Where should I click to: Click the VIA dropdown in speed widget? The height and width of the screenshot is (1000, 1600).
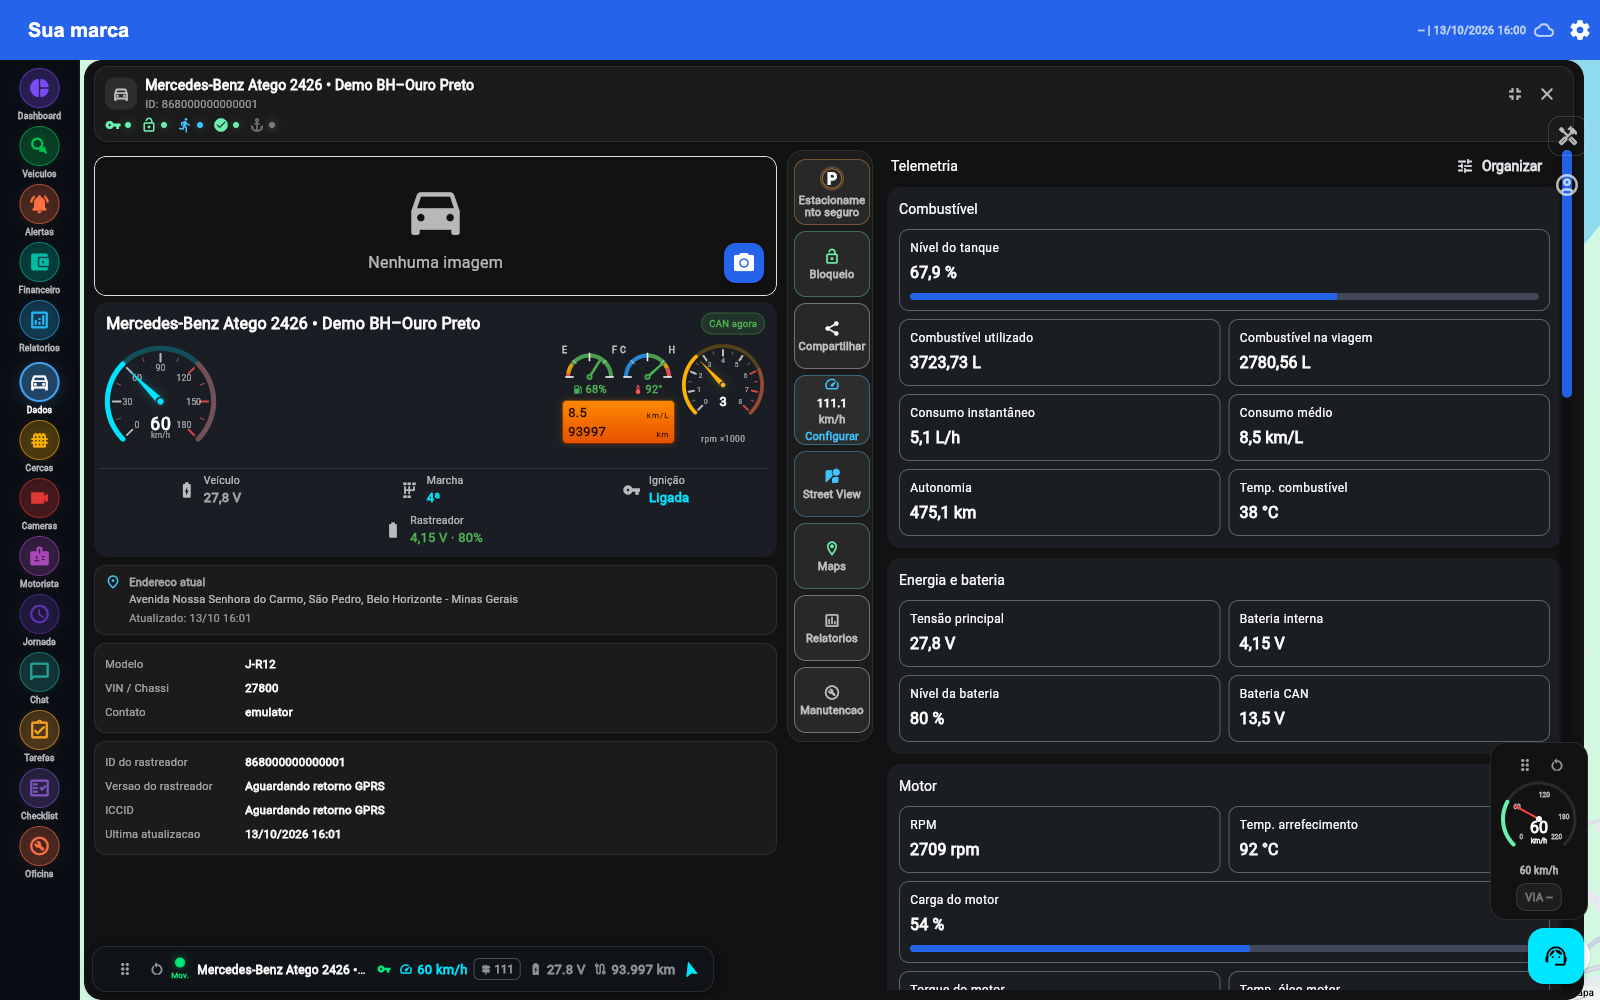[1538, 897]
